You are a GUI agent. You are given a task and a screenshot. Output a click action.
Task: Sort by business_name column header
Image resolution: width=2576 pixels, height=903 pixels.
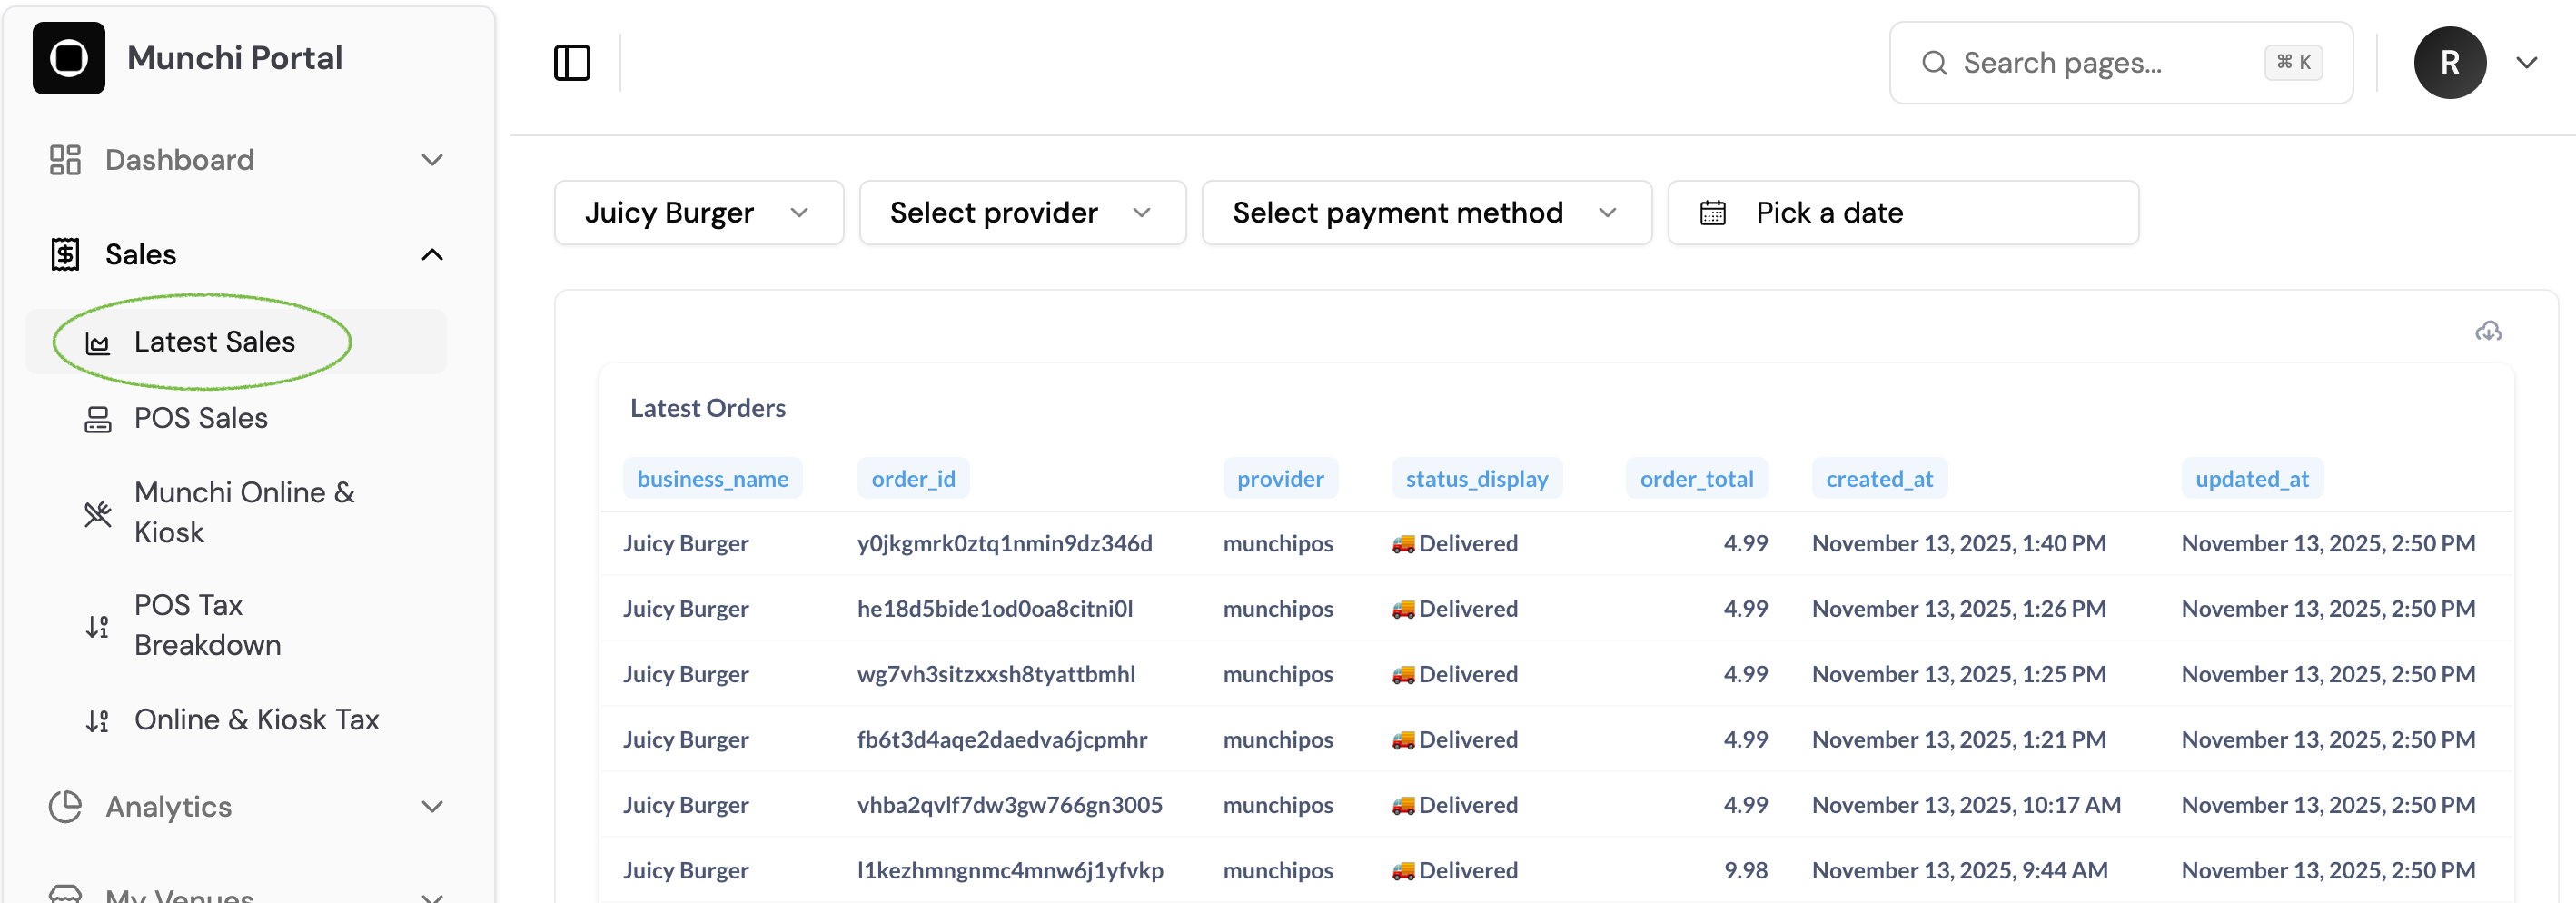[x=713, y=479]
